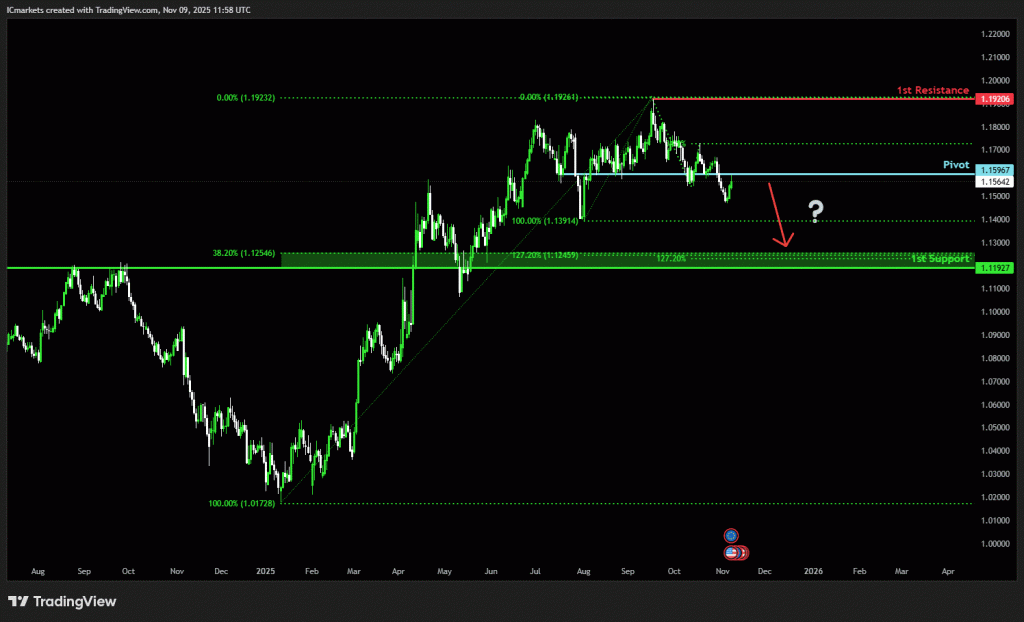1024x622 pixels.
Task: Click the red 1.19206 resistance price tag
Action: click(x=994, y=100)
